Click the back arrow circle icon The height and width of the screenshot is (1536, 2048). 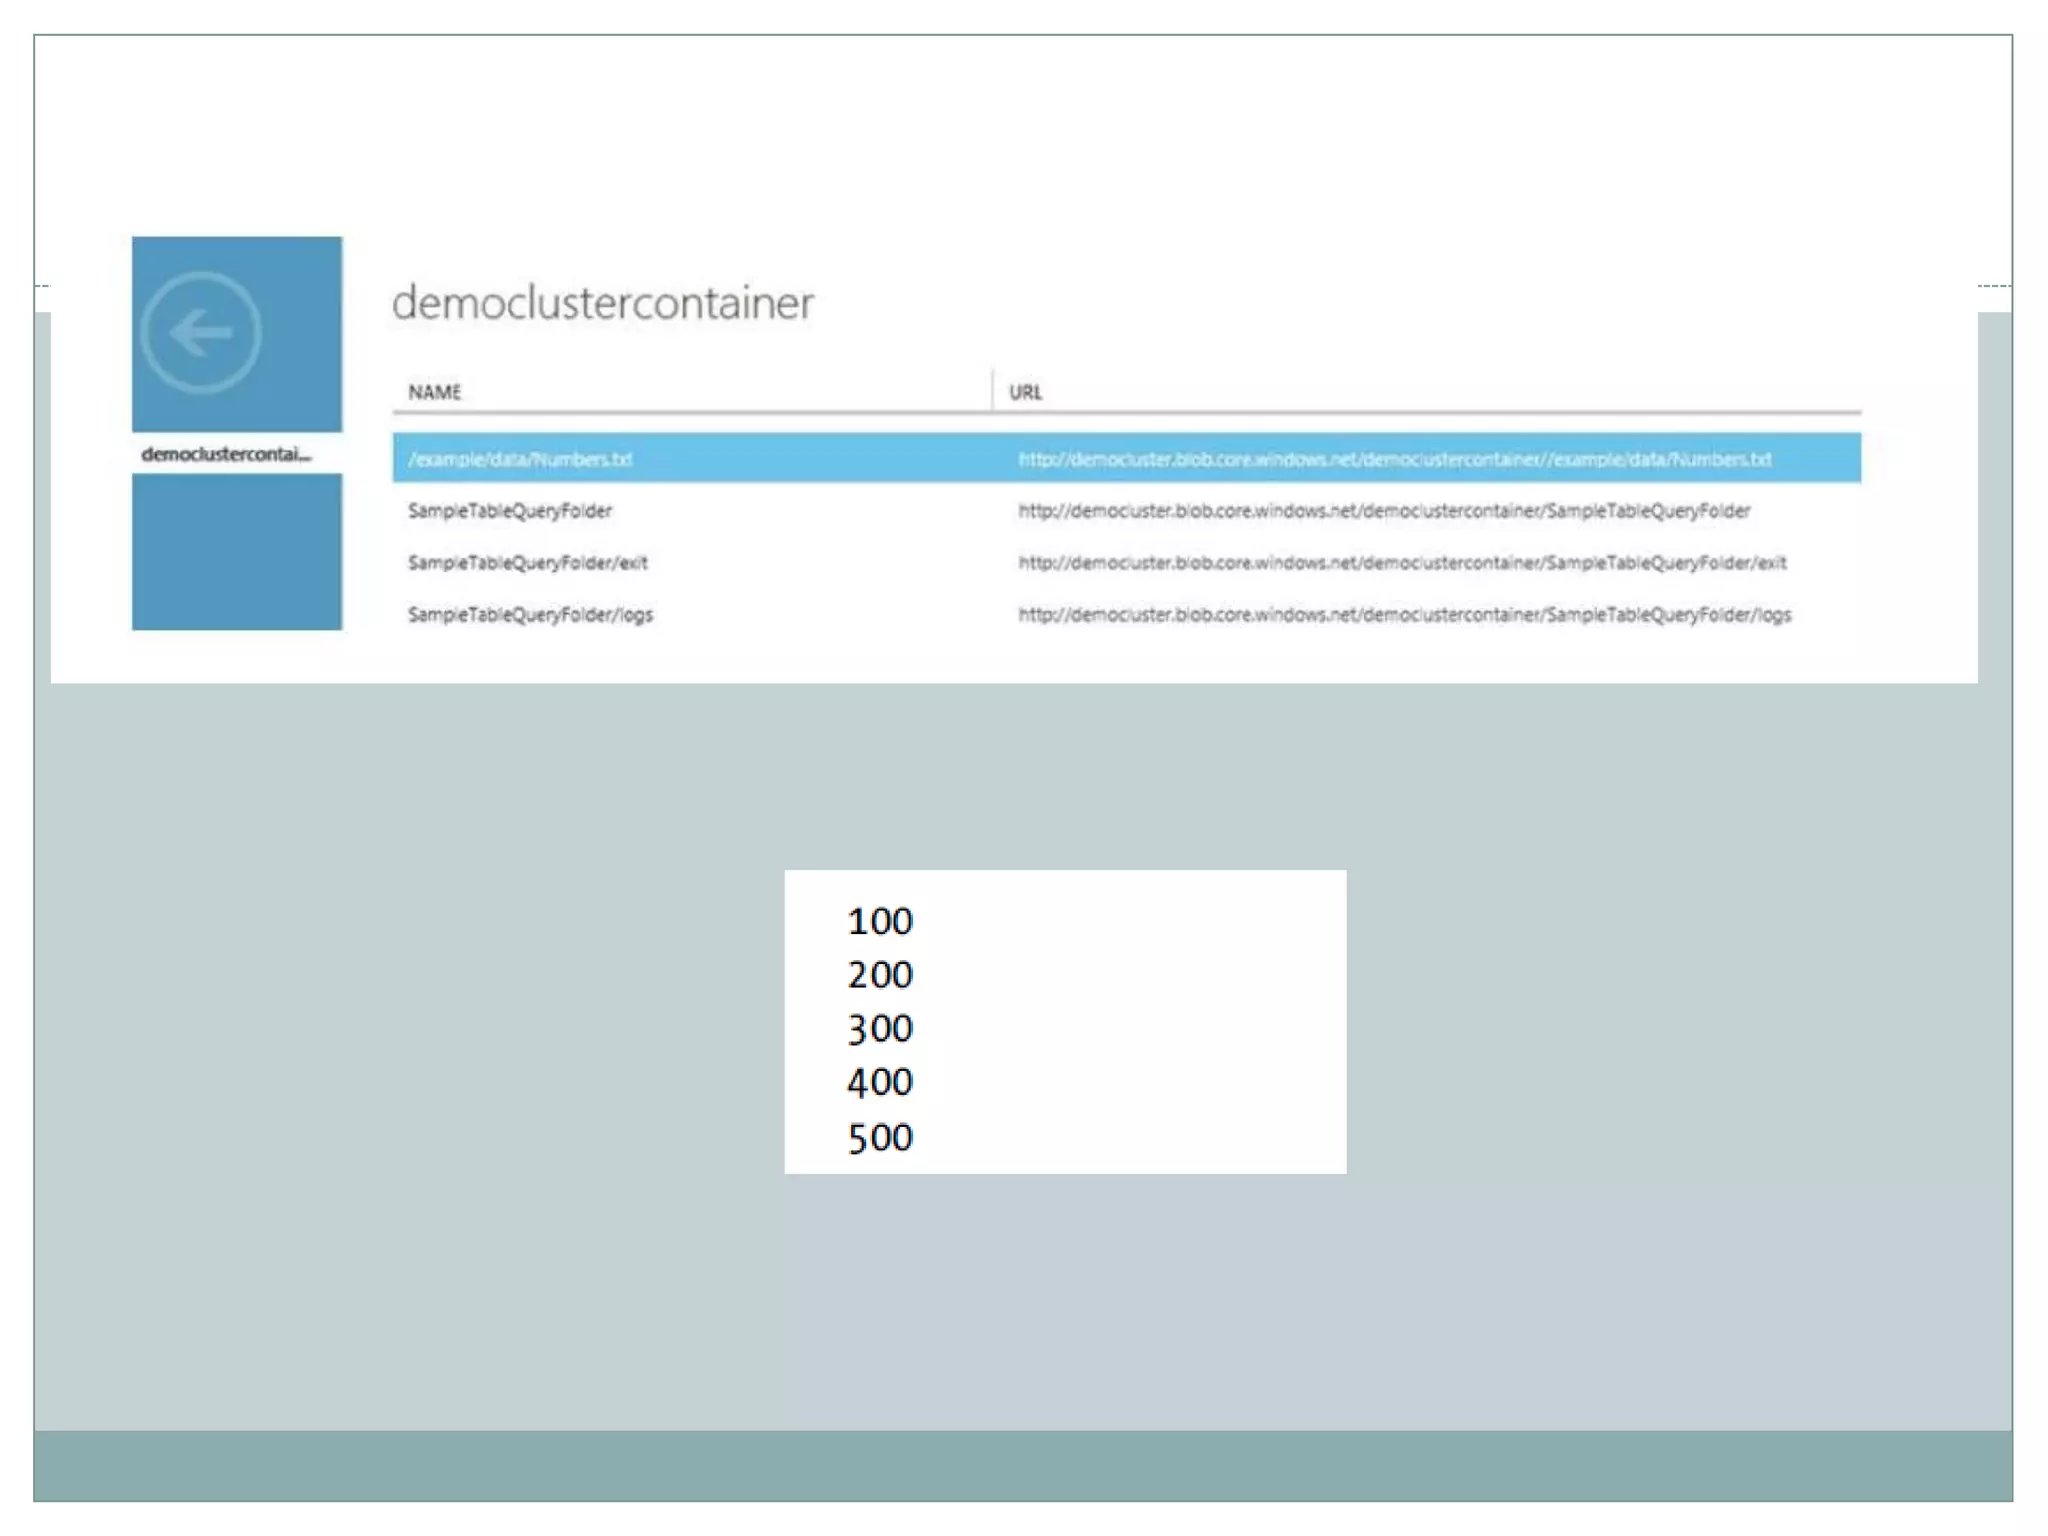click(x=201, y=332)
